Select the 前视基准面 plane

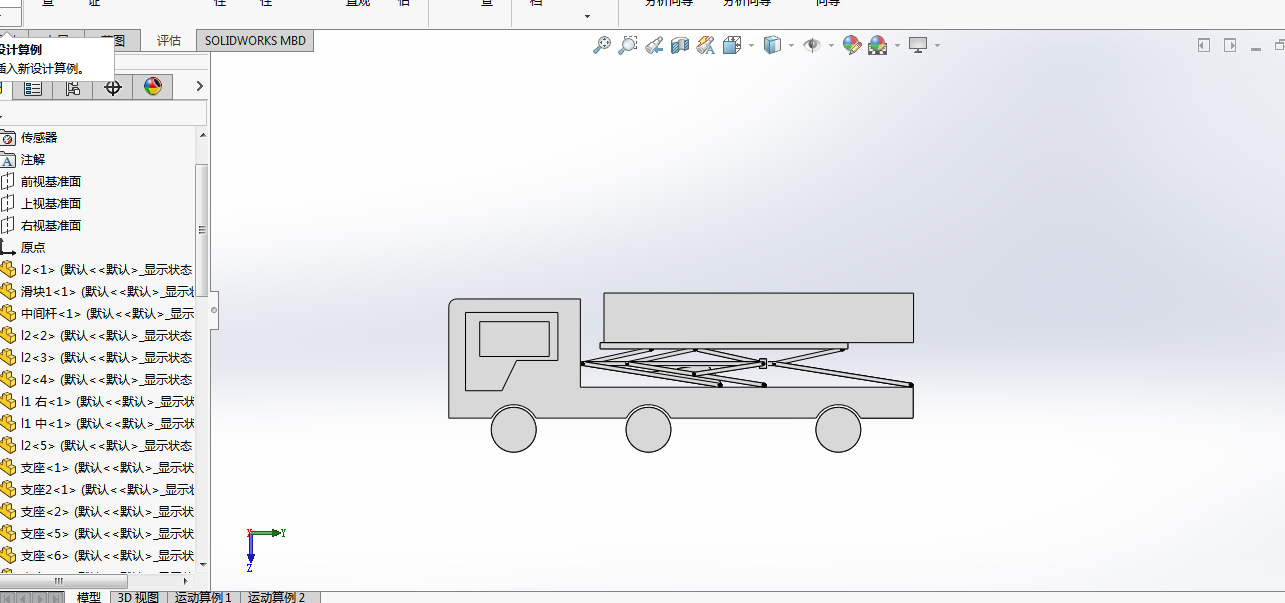click(51, 182)
